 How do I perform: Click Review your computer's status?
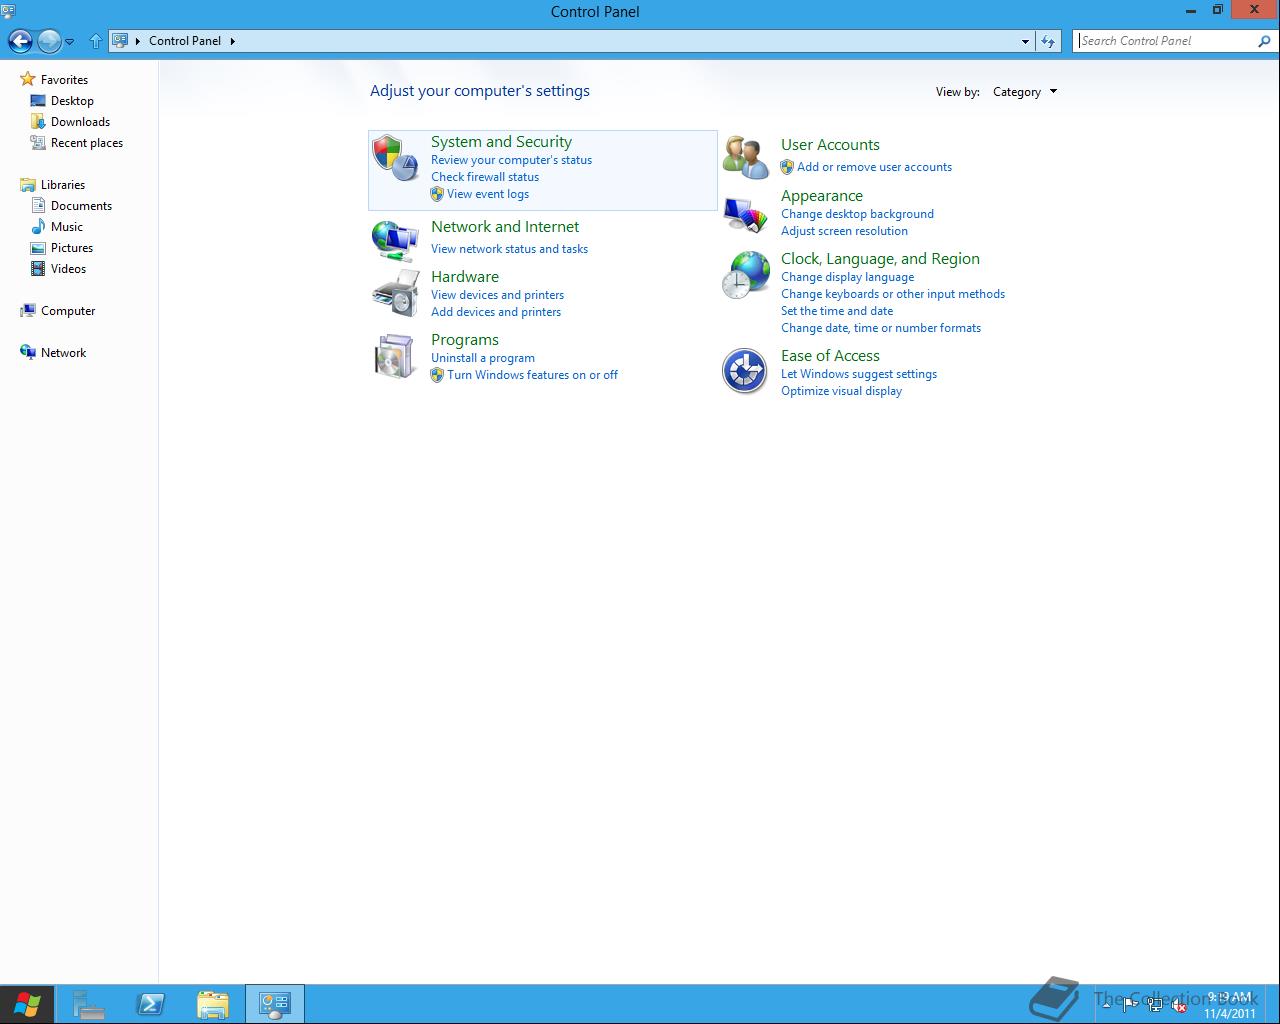coord(511,160)
